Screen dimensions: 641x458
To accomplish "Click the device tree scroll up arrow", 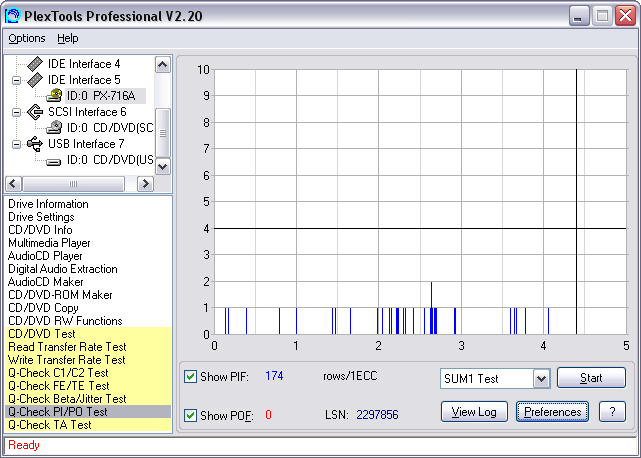I will point(163,65).
